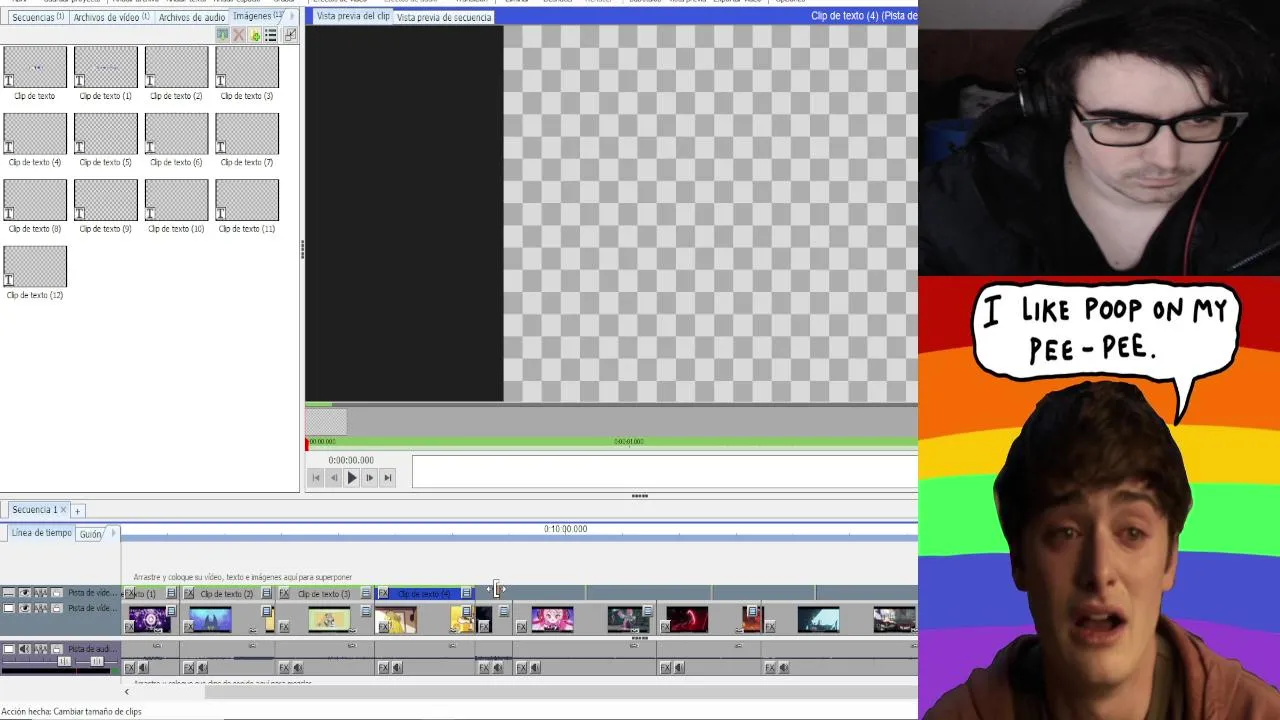Click the FX icon on the last audio clip
1280x720 pixels.
point(770,667)
